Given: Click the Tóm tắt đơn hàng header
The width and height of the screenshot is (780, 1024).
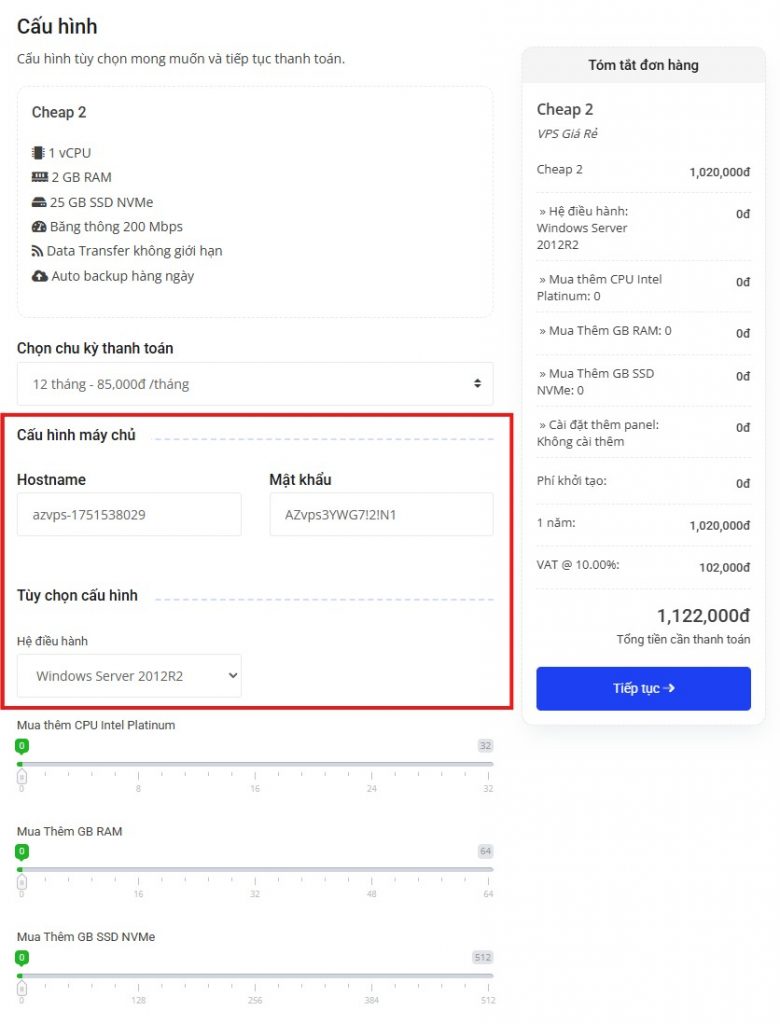Looking at the screenshot, I should [x=643, y=65].
